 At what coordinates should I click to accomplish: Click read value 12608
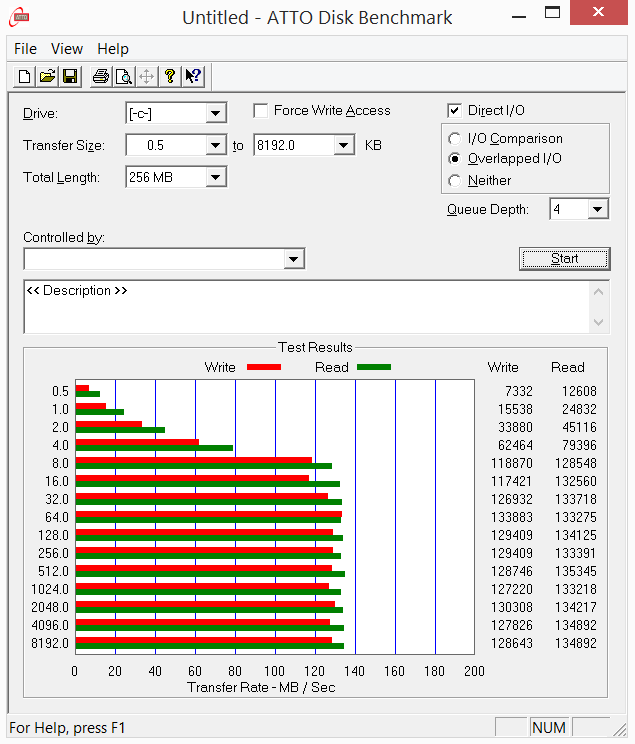[579, 391]
